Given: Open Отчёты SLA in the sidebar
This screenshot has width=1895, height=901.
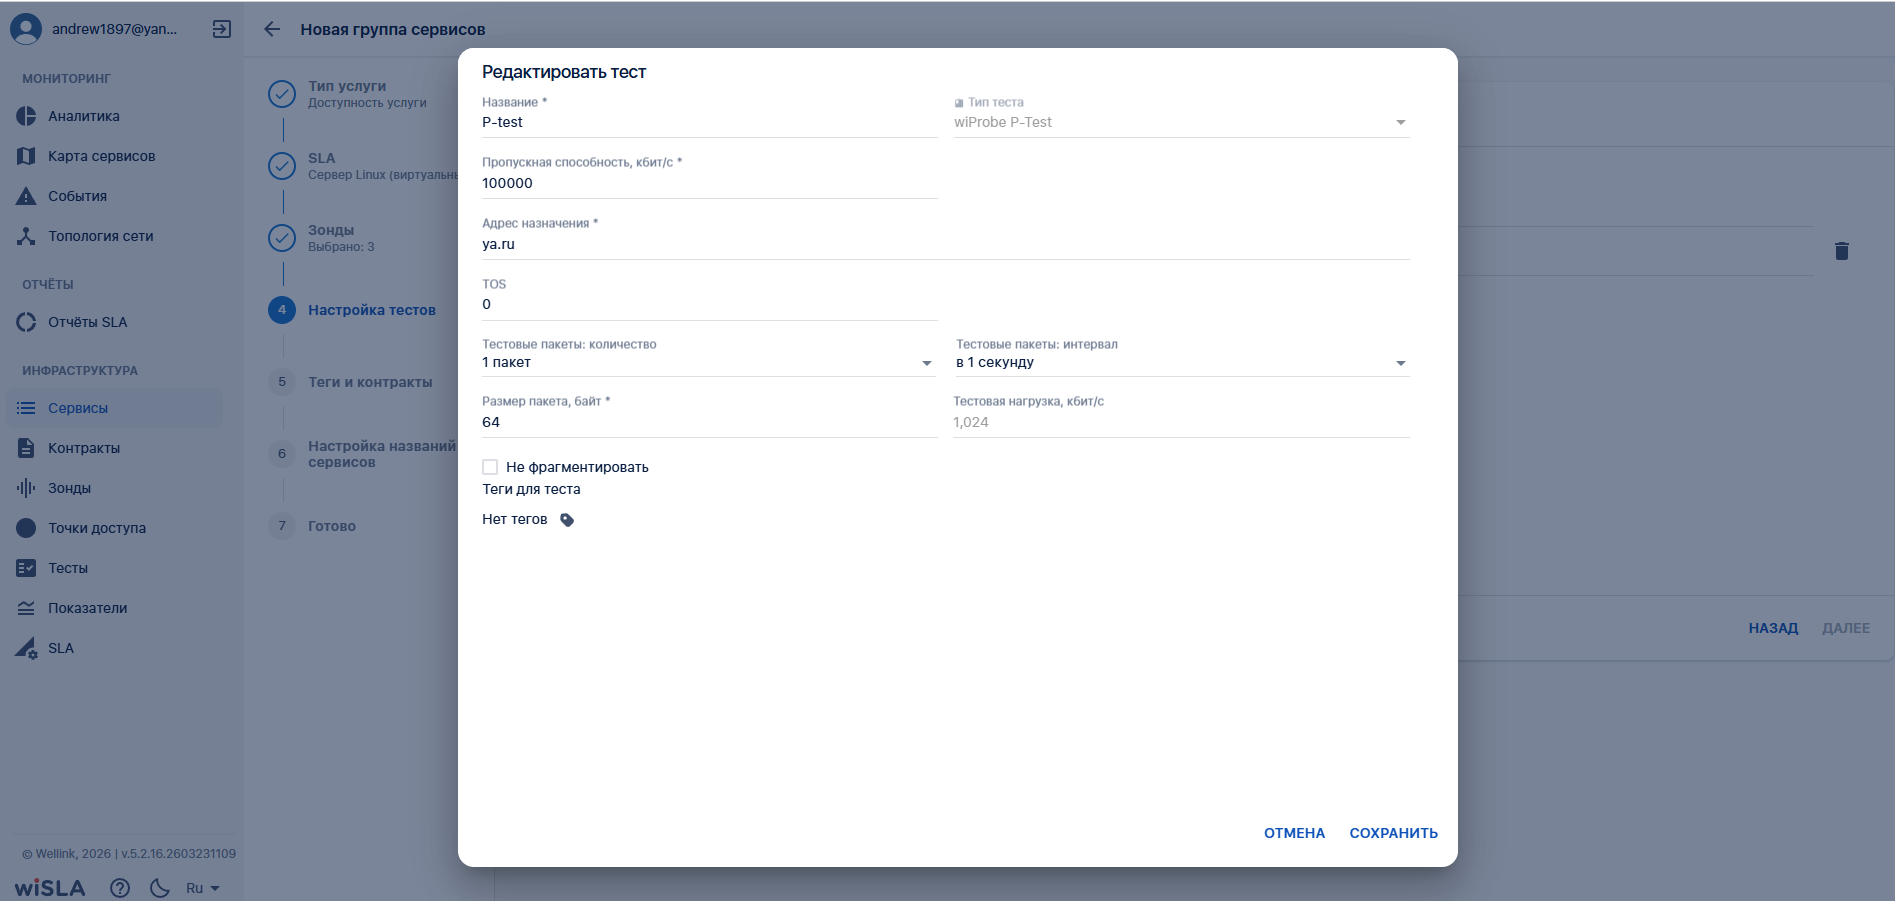Looking at the screenshot, I should tap(87, 322).
